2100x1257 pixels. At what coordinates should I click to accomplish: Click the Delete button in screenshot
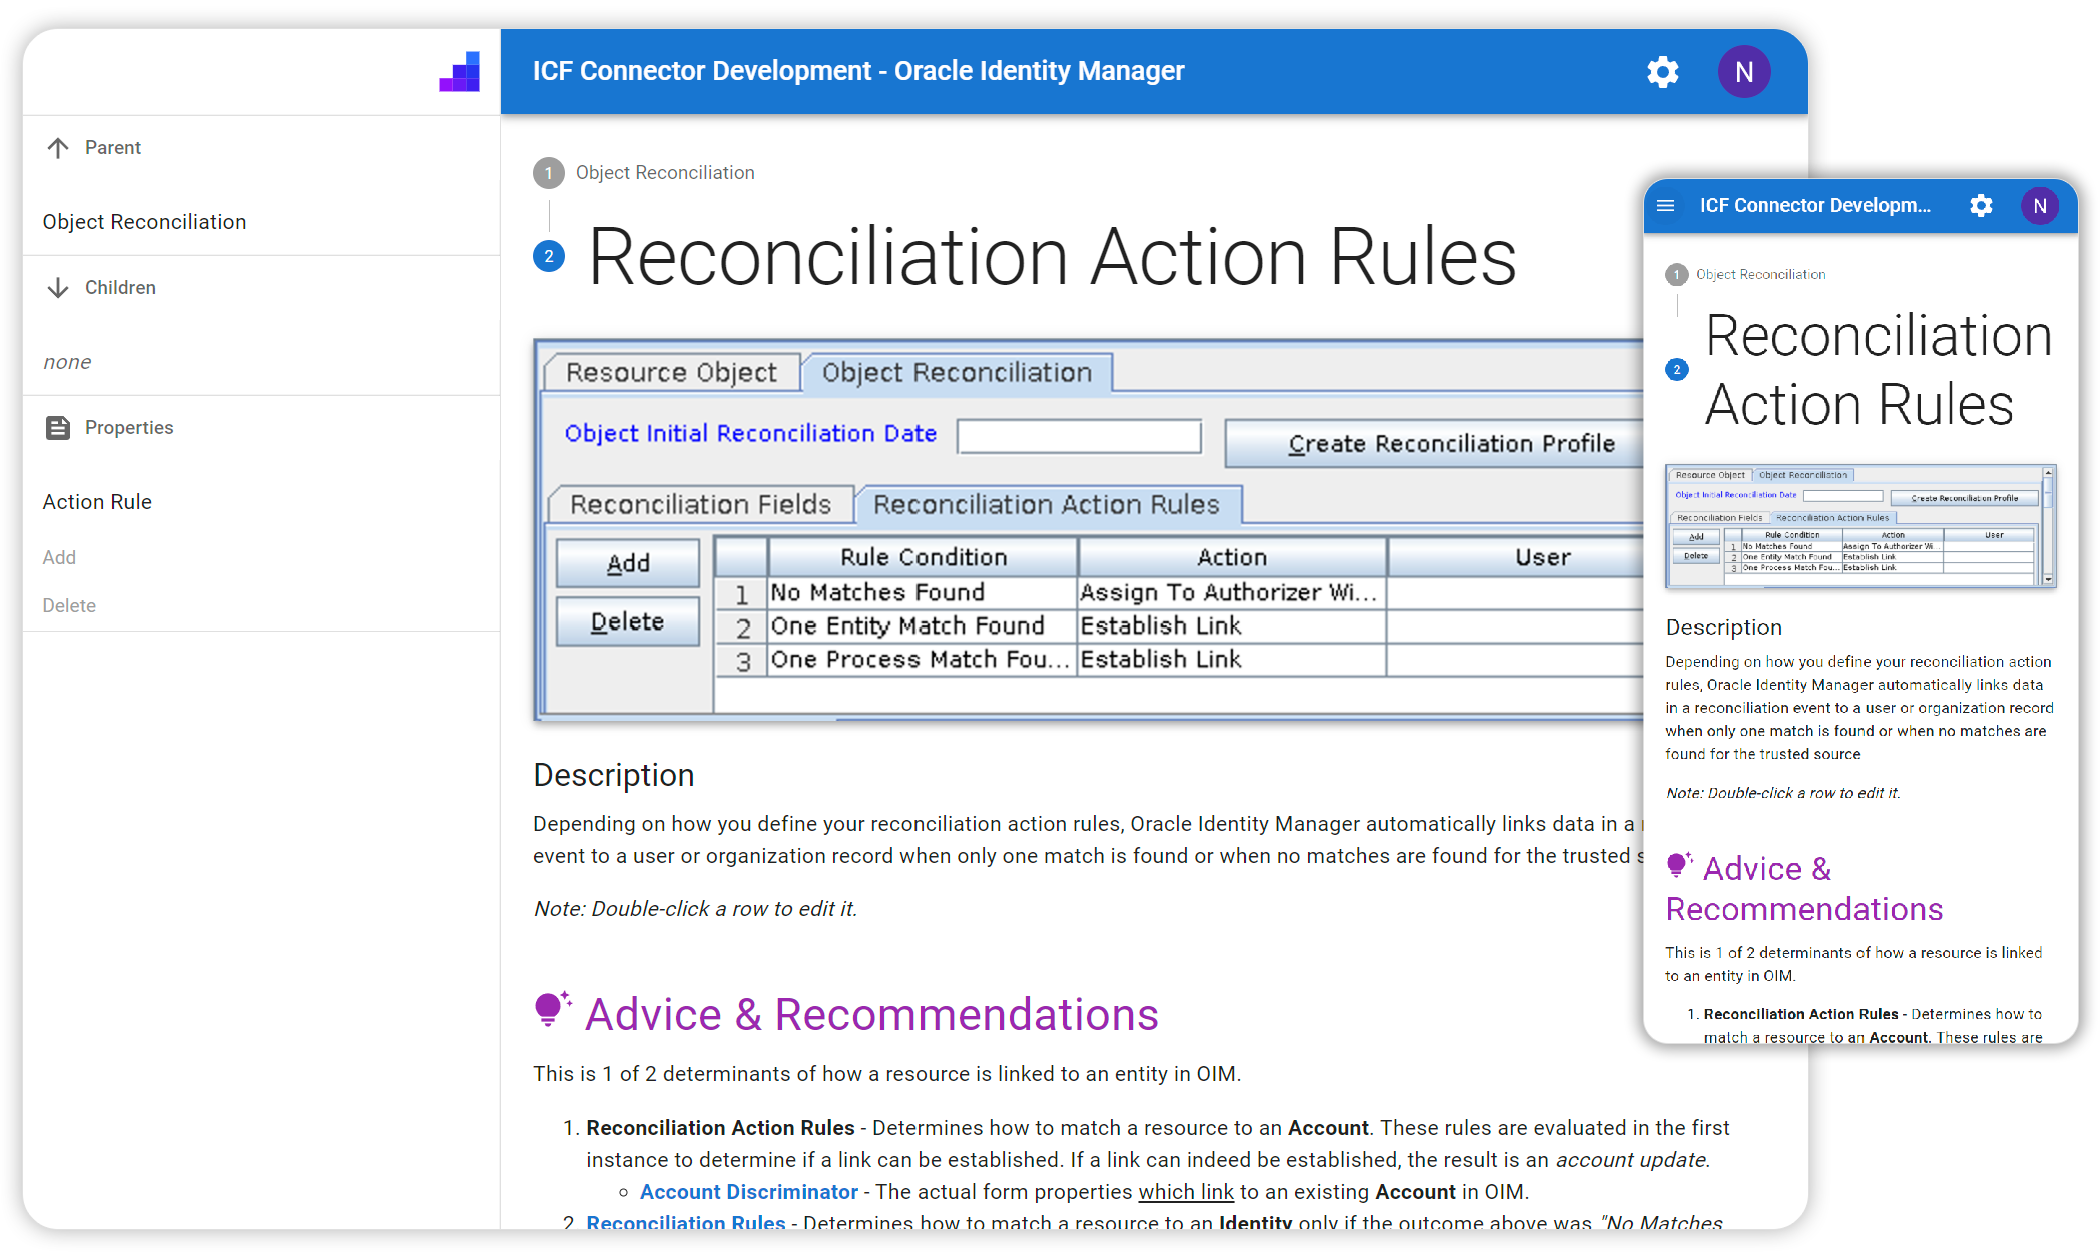(628, 622)
